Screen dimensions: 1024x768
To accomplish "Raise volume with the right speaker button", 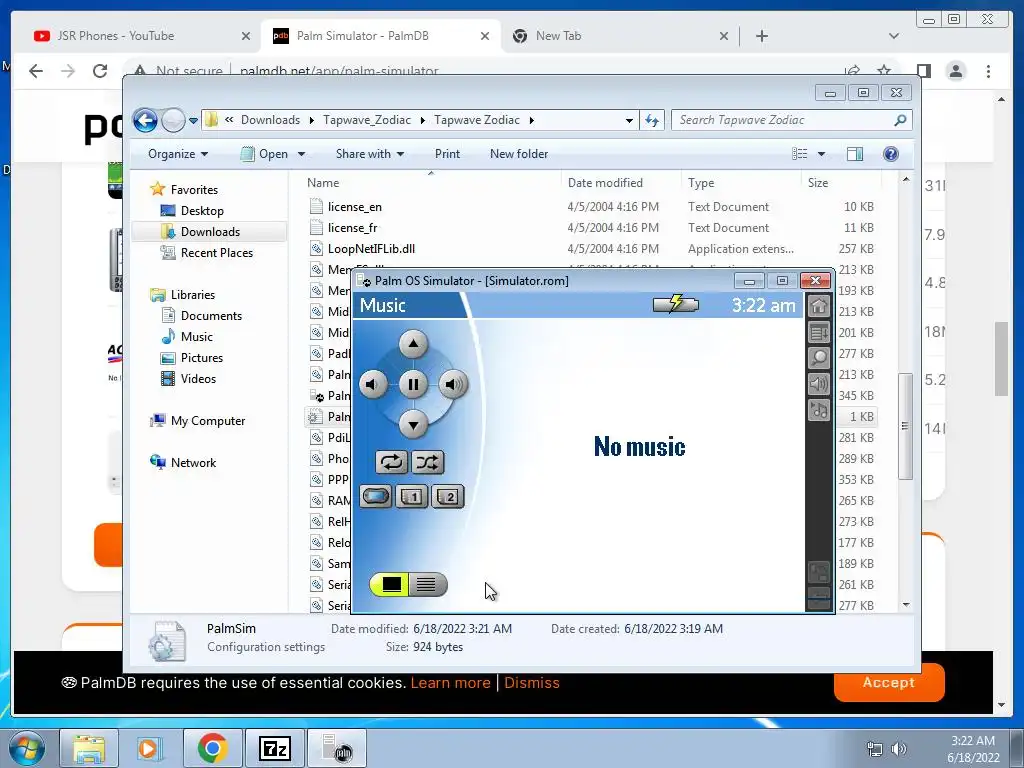I will (x=453, y=385).
